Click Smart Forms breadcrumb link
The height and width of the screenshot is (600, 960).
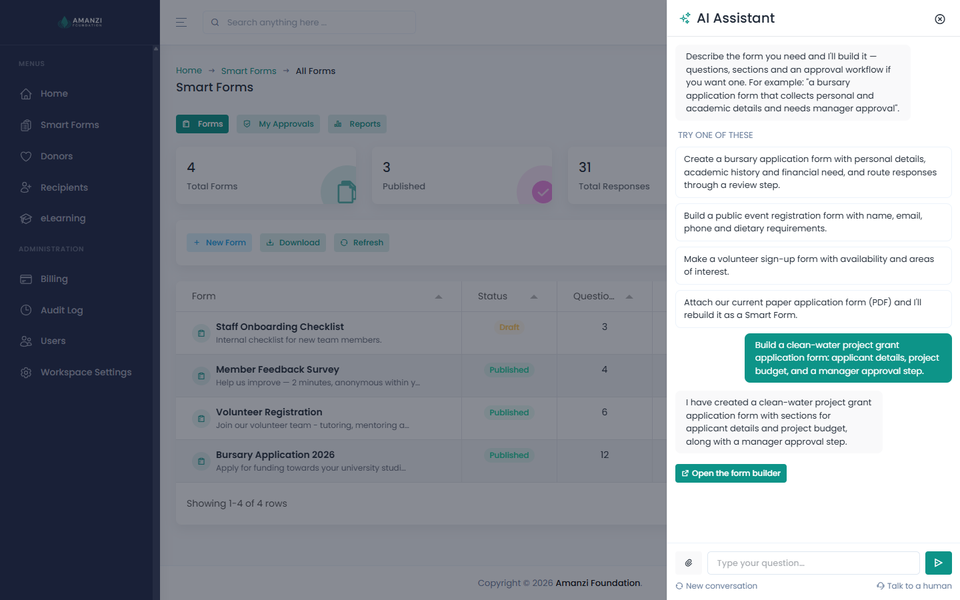coord(249,71)
